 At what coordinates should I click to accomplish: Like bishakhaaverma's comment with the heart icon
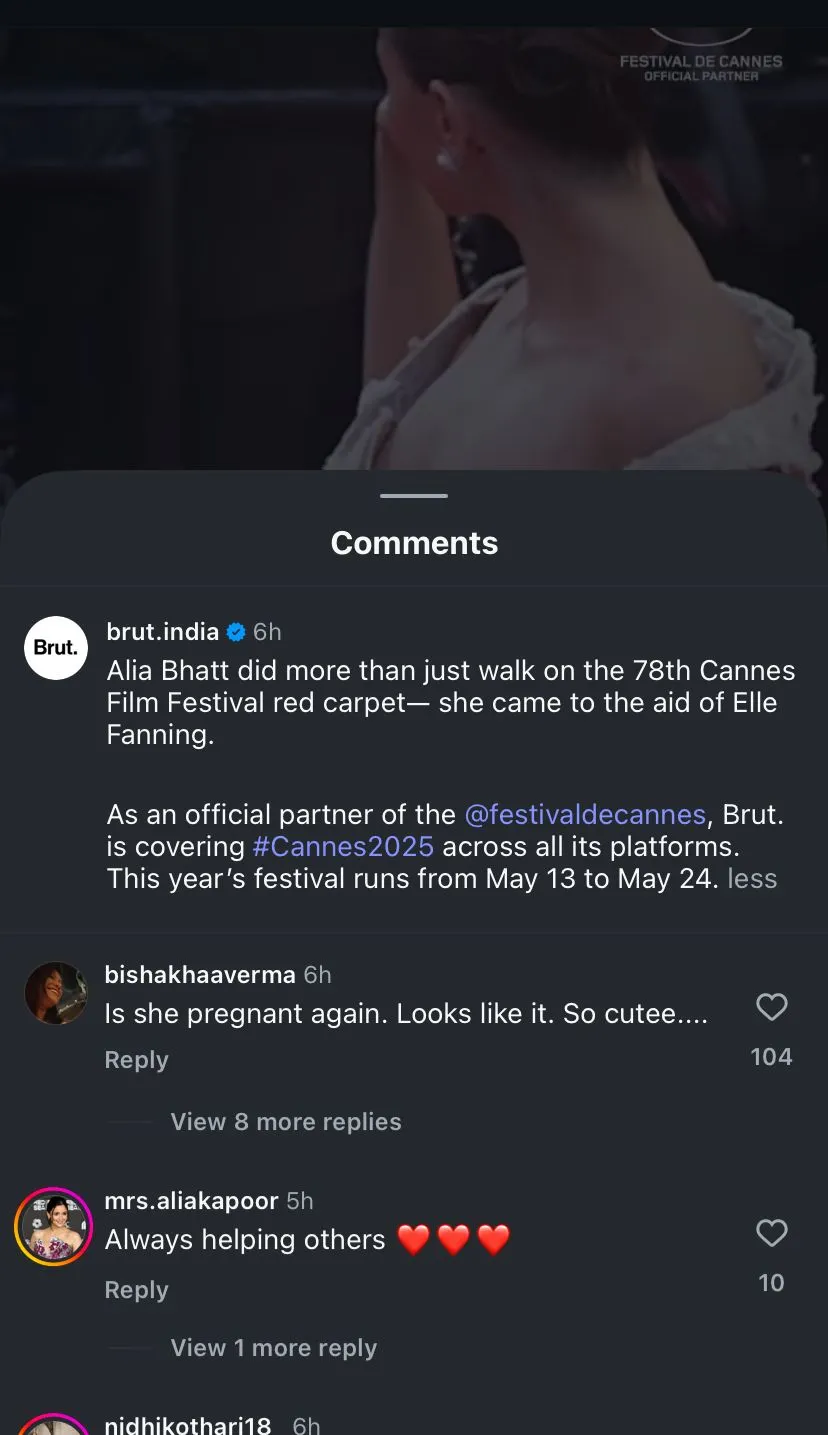[x=771, y=1007]
